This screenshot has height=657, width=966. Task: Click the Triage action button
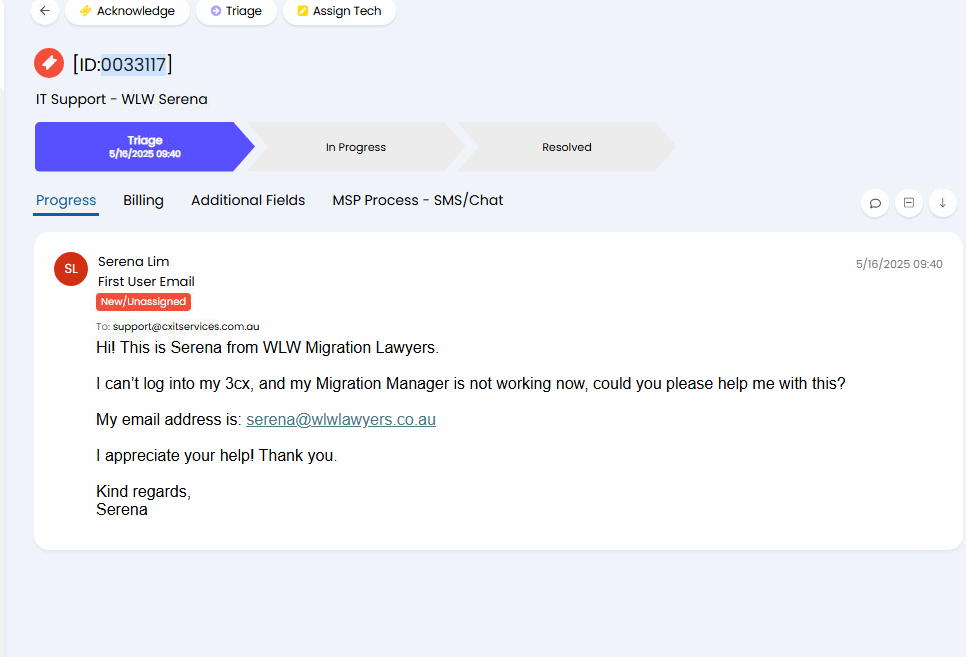237,10
